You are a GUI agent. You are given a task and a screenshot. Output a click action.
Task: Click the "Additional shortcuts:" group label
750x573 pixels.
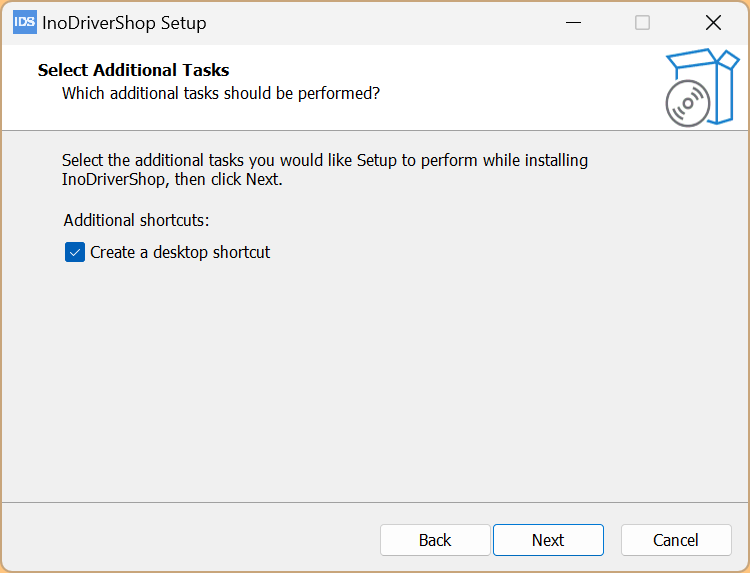click(x=136, y=220)
